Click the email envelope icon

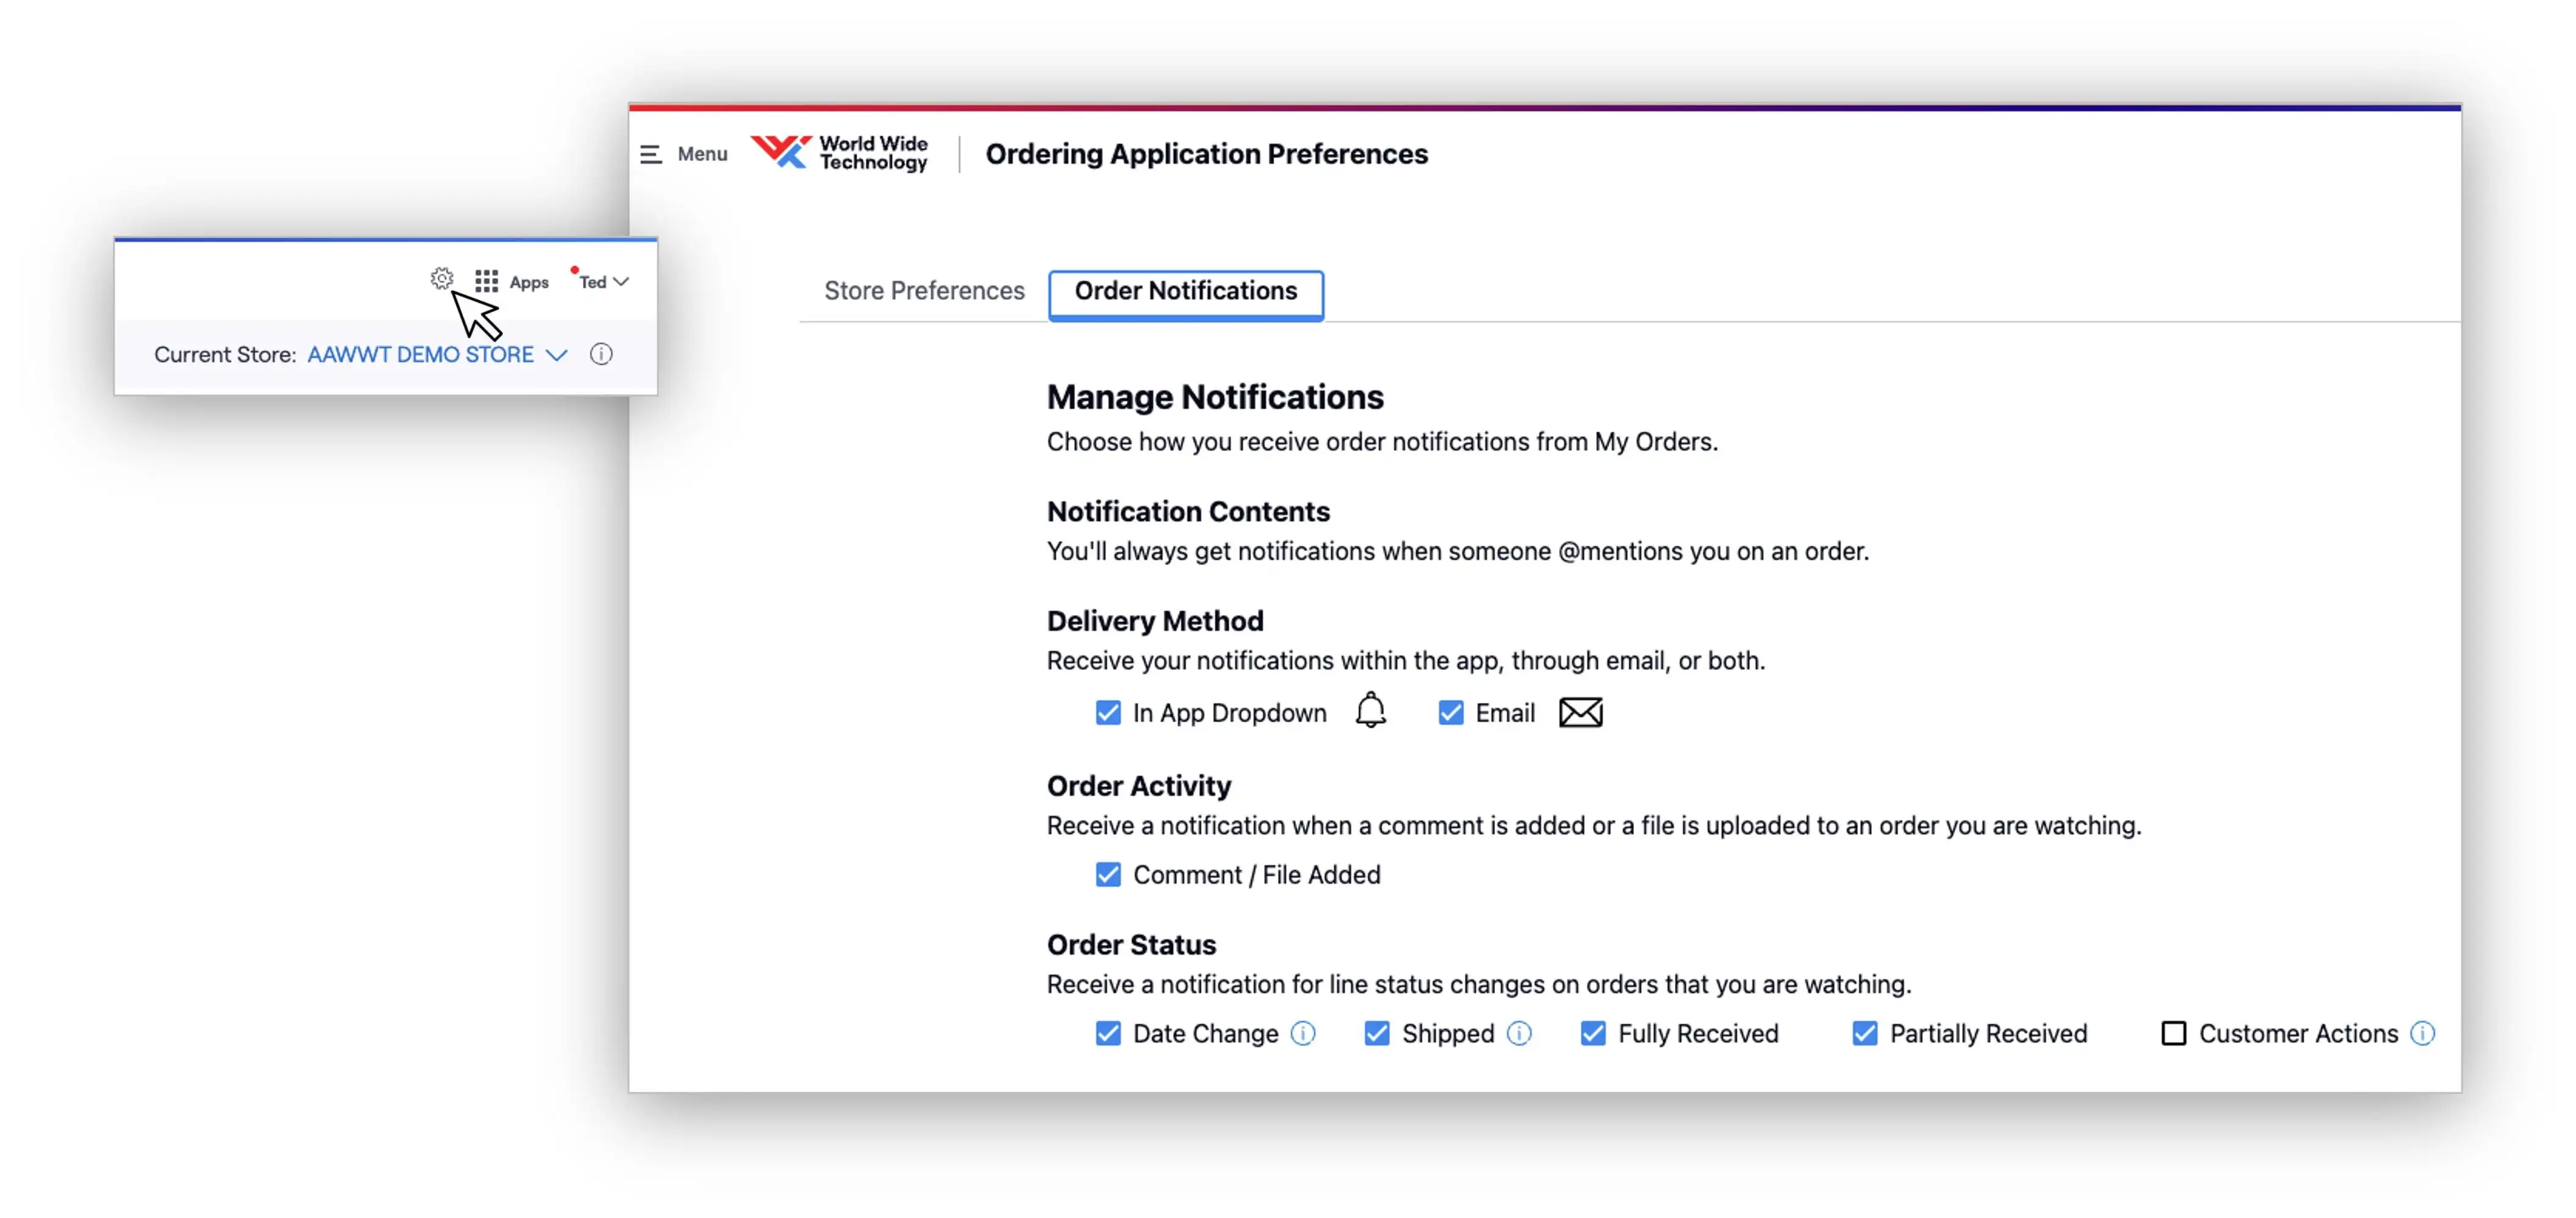1580,713
